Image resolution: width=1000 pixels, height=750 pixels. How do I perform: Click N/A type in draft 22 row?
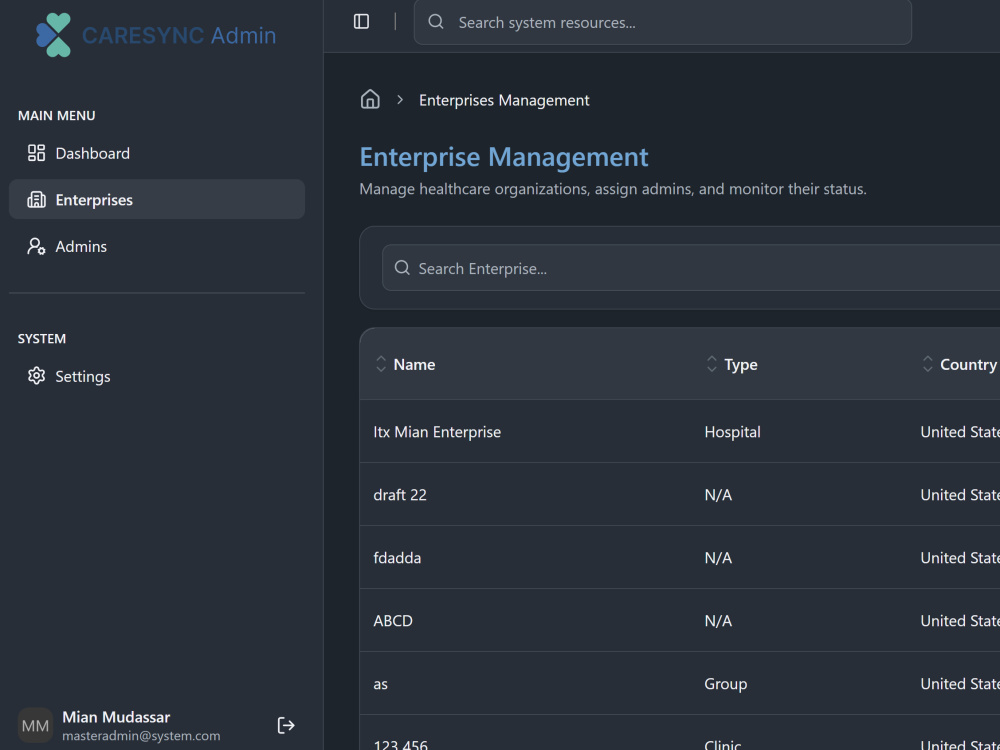point(718,495)
